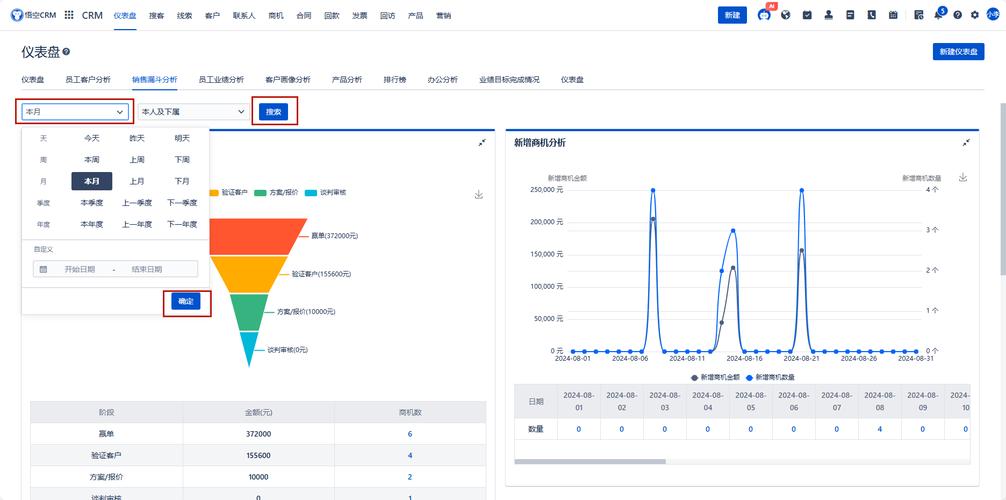
Task: Download the 新增商机分析 chart
Action: pyautogui.click(x=962, y=177)
